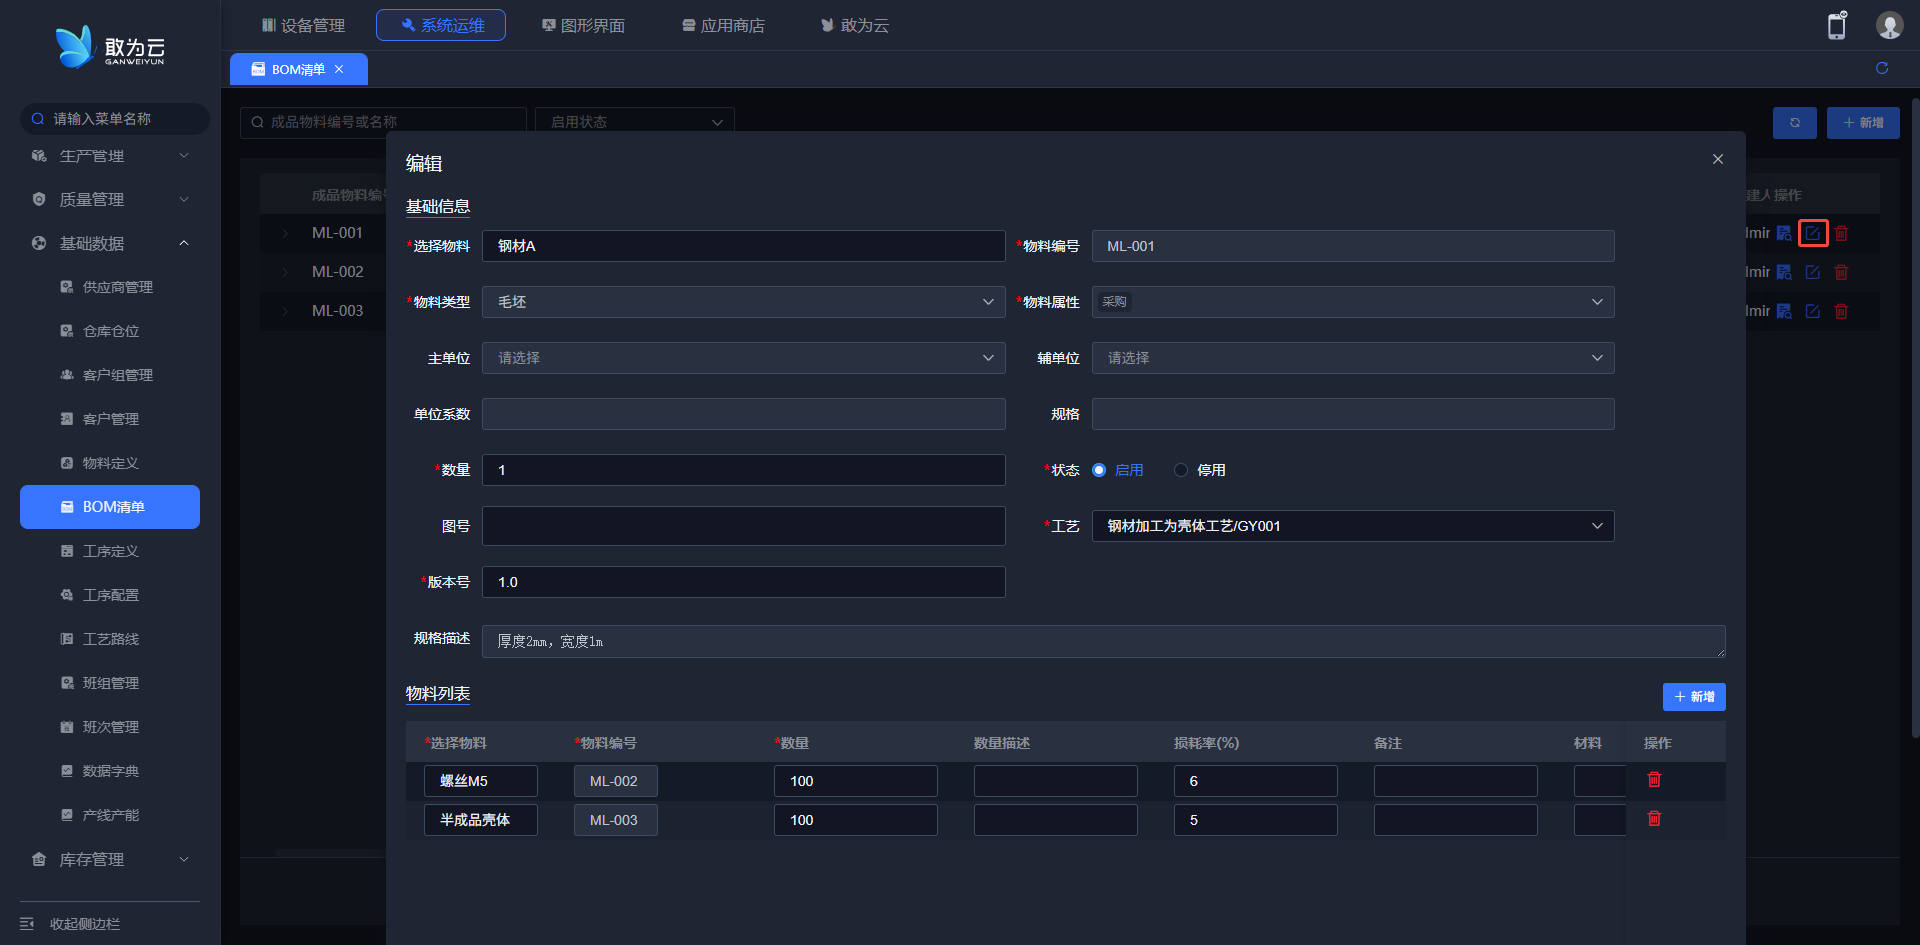Open the 主单位 unit dropdown
The width and height of the screenshot is (1920, 945).
[x=743, y=358]
